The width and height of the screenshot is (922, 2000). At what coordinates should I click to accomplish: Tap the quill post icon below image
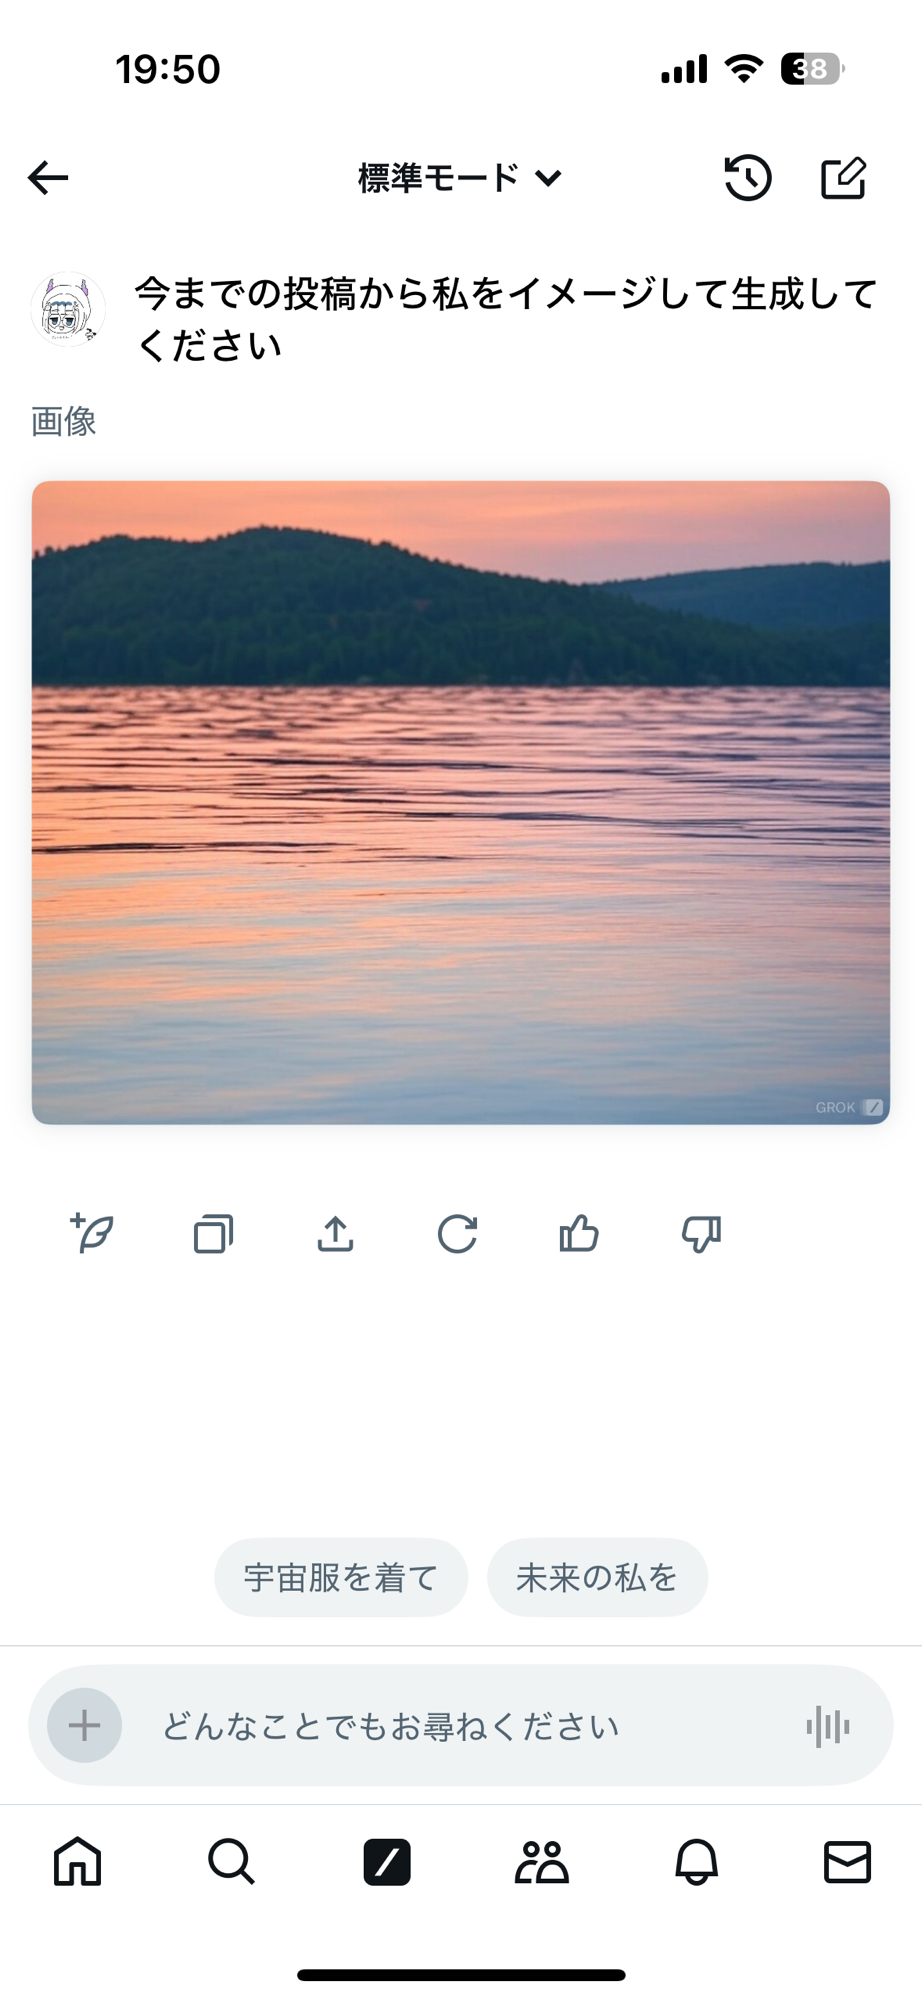92,1233
